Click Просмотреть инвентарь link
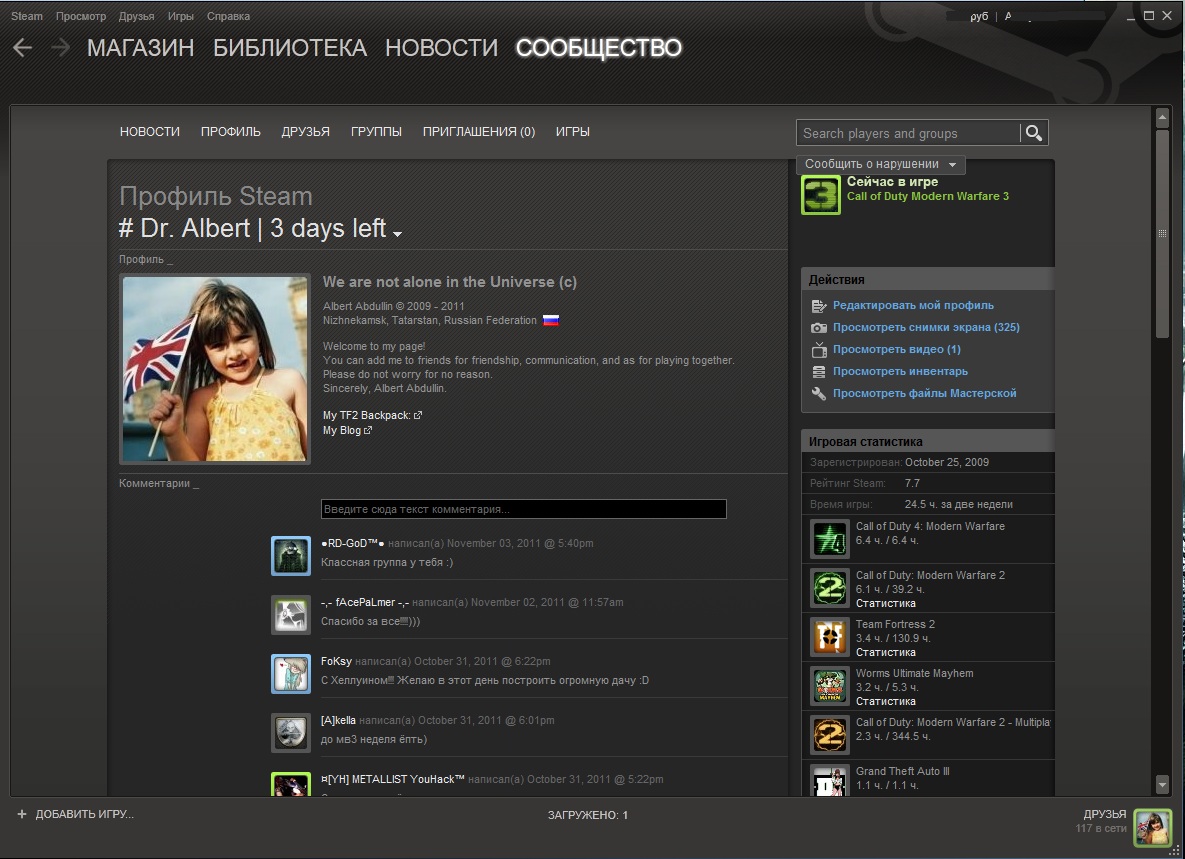 (900, 371)
